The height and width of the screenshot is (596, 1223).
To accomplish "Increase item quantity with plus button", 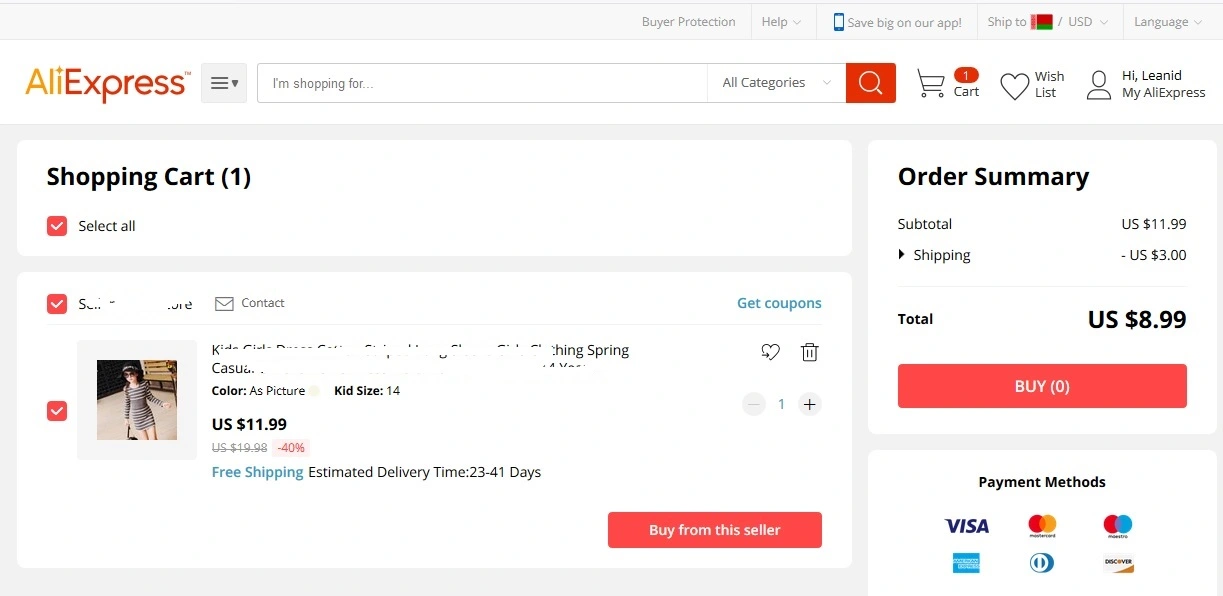I will [x=810, y=404].
